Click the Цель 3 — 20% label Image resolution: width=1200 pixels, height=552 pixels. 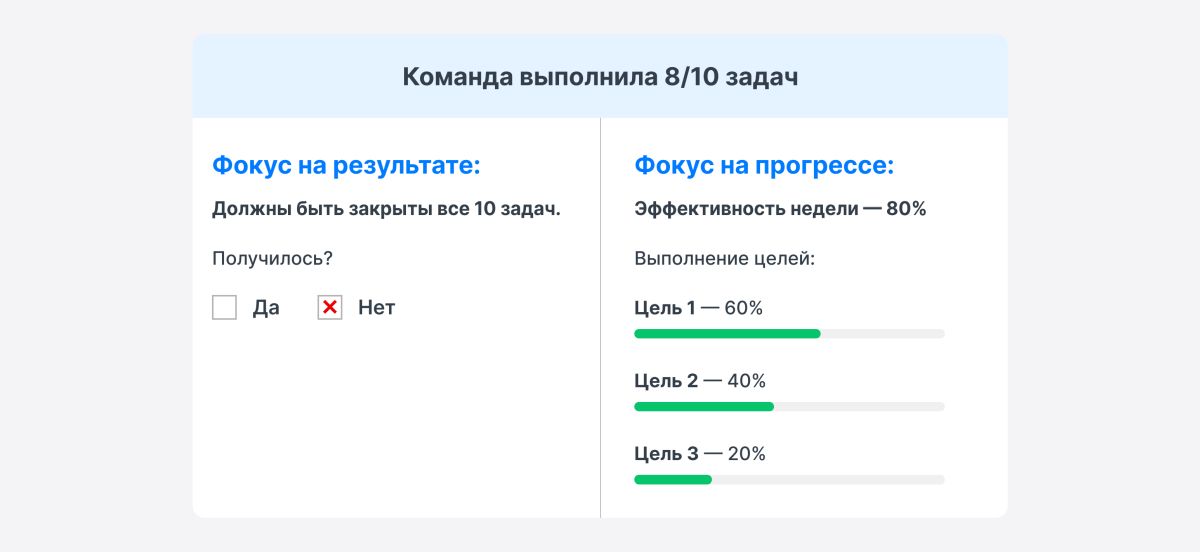coord(700,454)
